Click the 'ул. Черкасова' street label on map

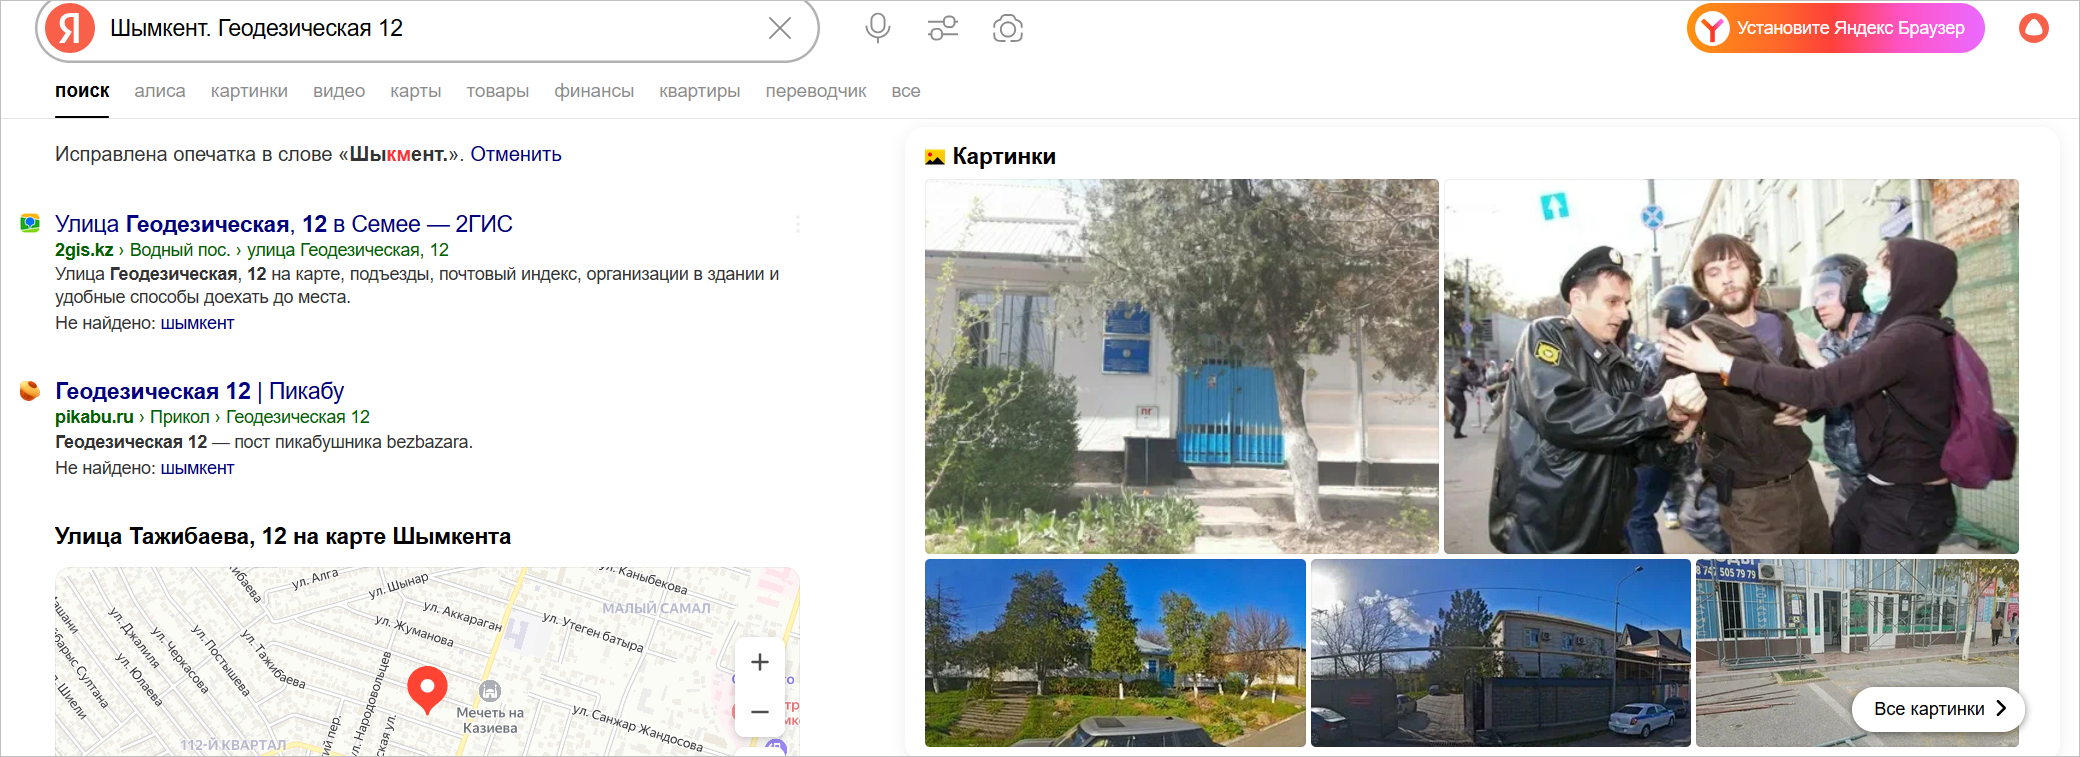180,660
